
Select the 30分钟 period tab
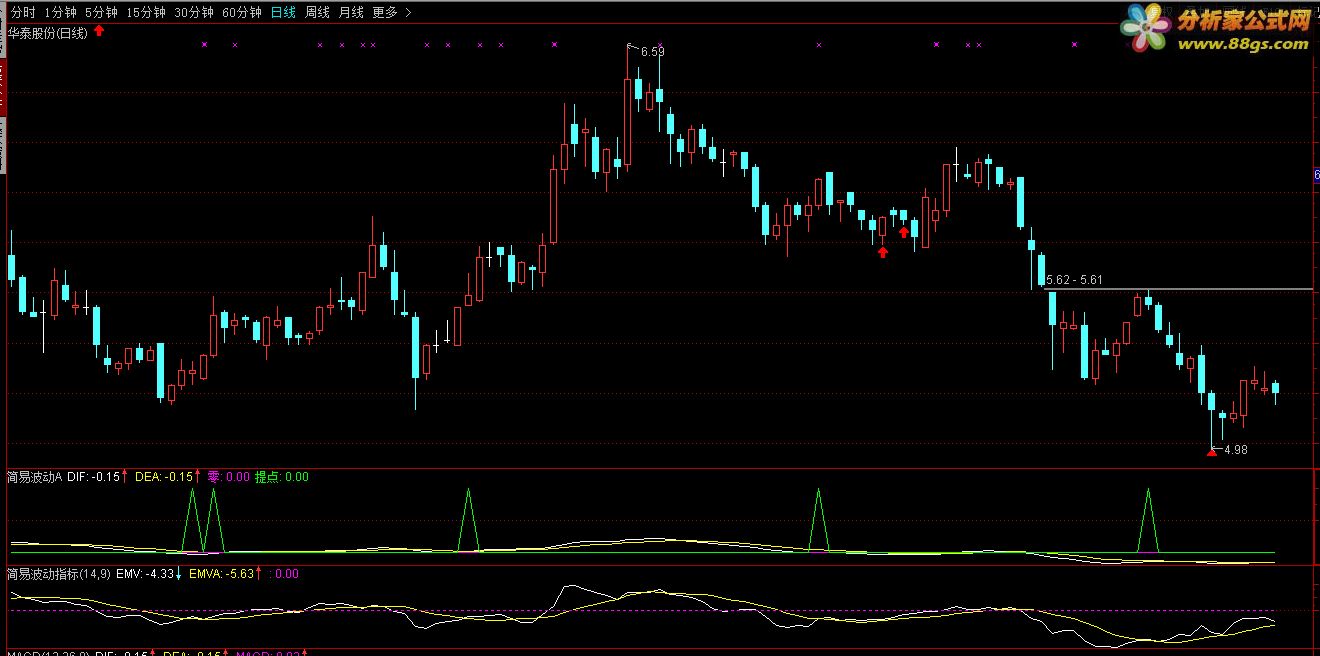pyautogui.click(x=193, y=13)
